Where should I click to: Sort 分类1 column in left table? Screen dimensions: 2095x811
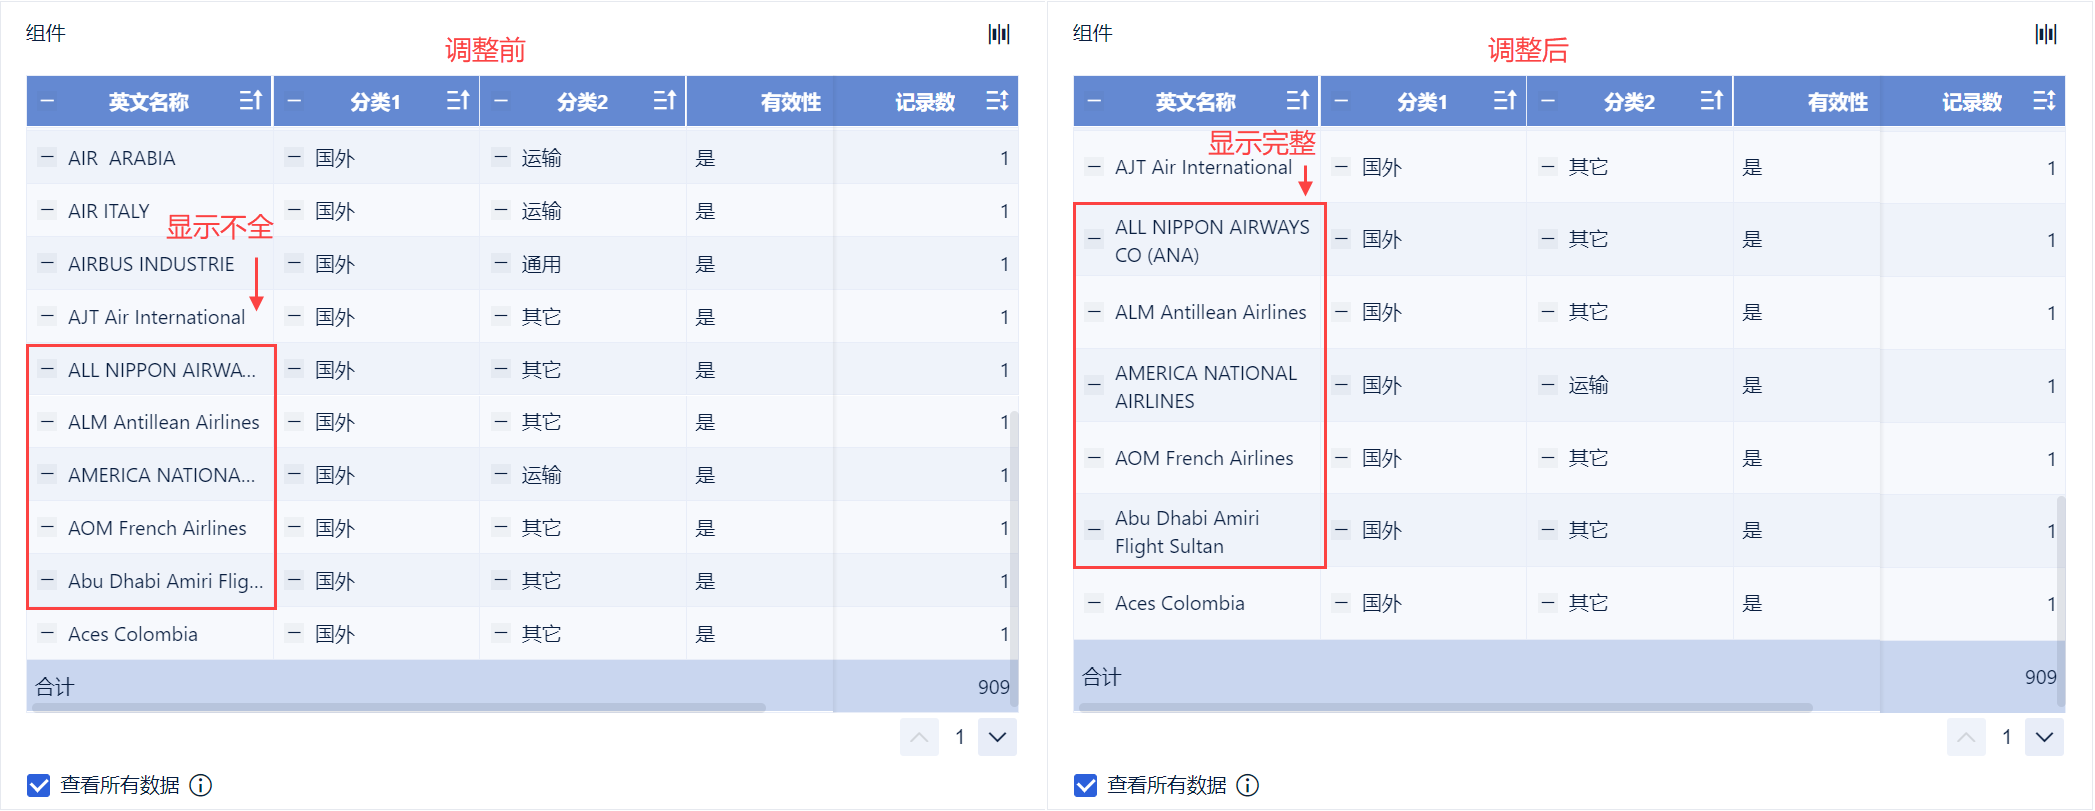458,101
